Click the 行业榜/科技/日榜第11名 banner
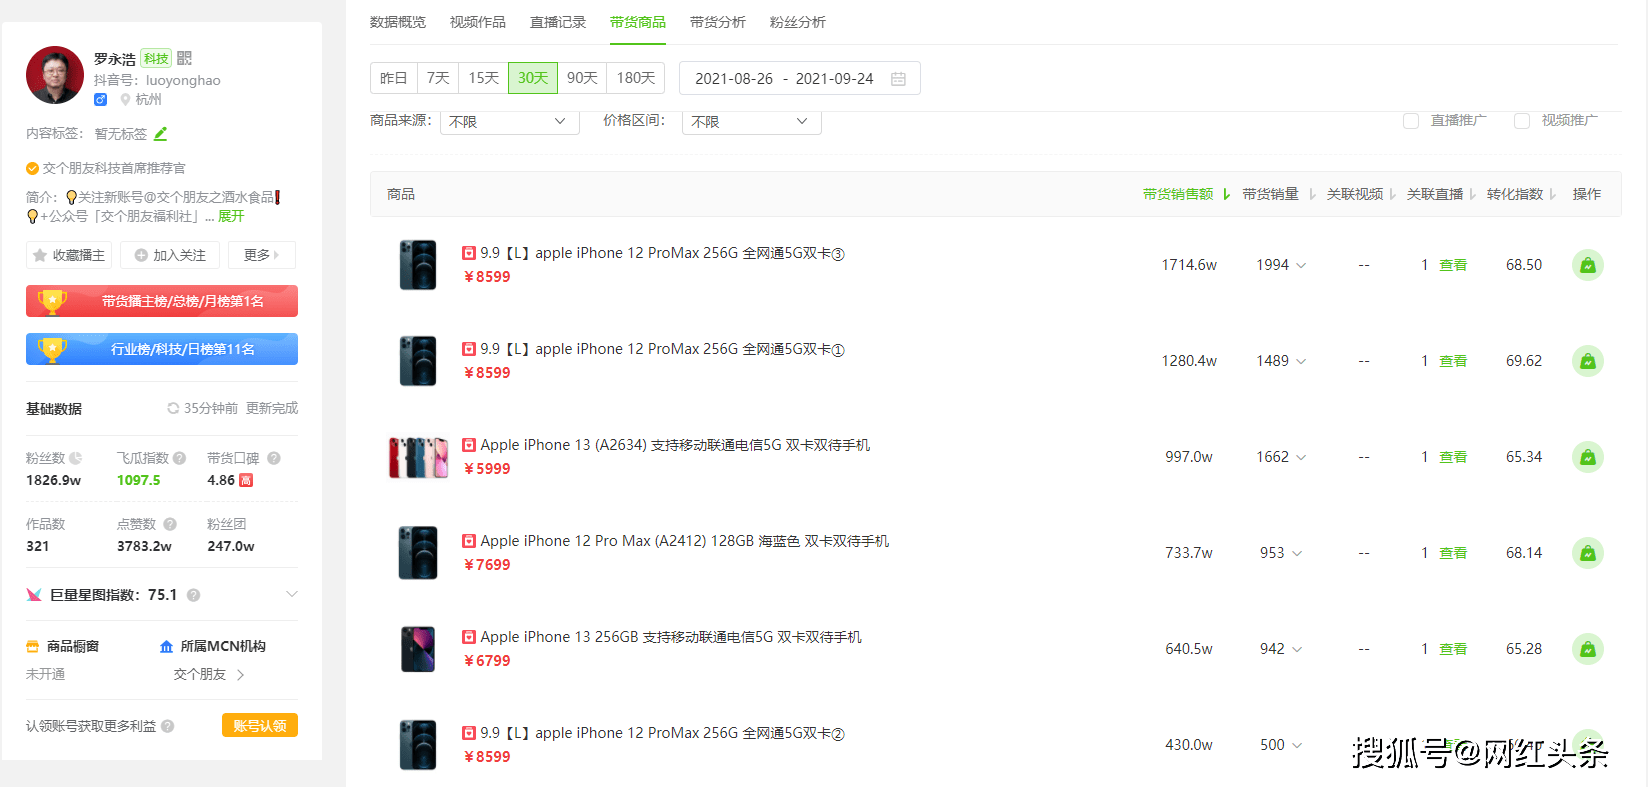 tap(162, 349)
